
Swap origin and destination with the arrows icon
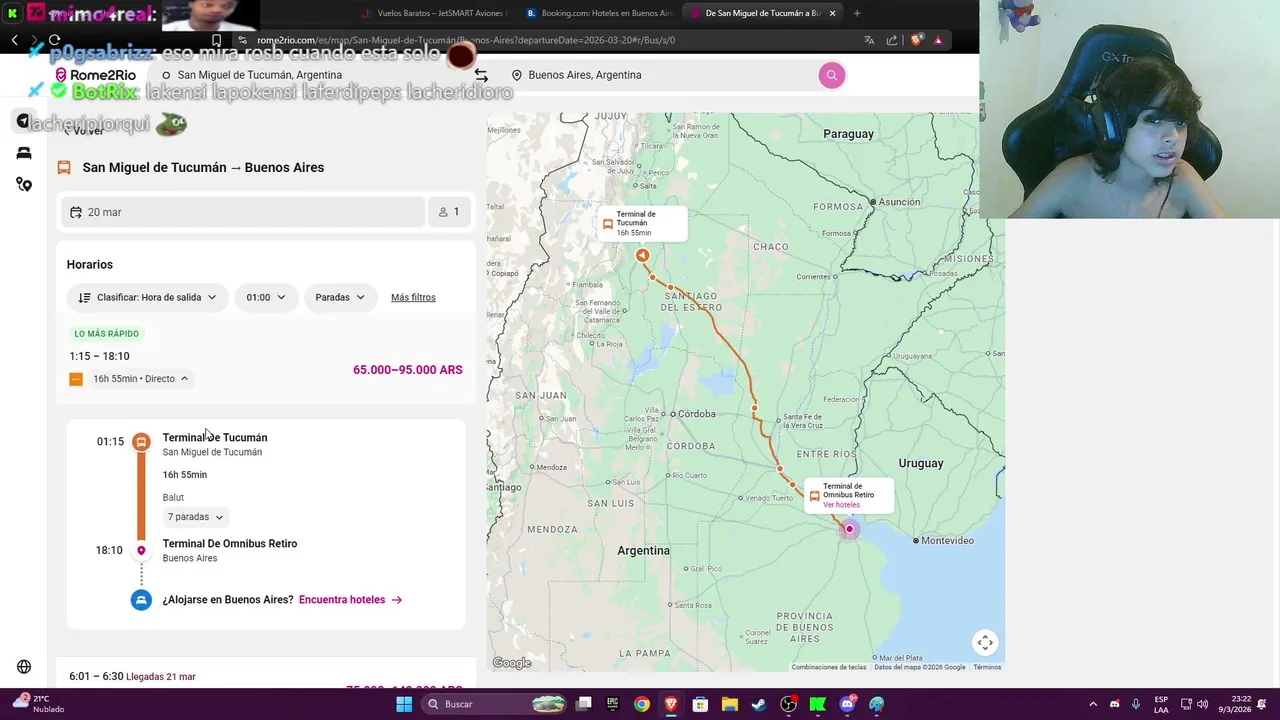(x=481, y=75)
